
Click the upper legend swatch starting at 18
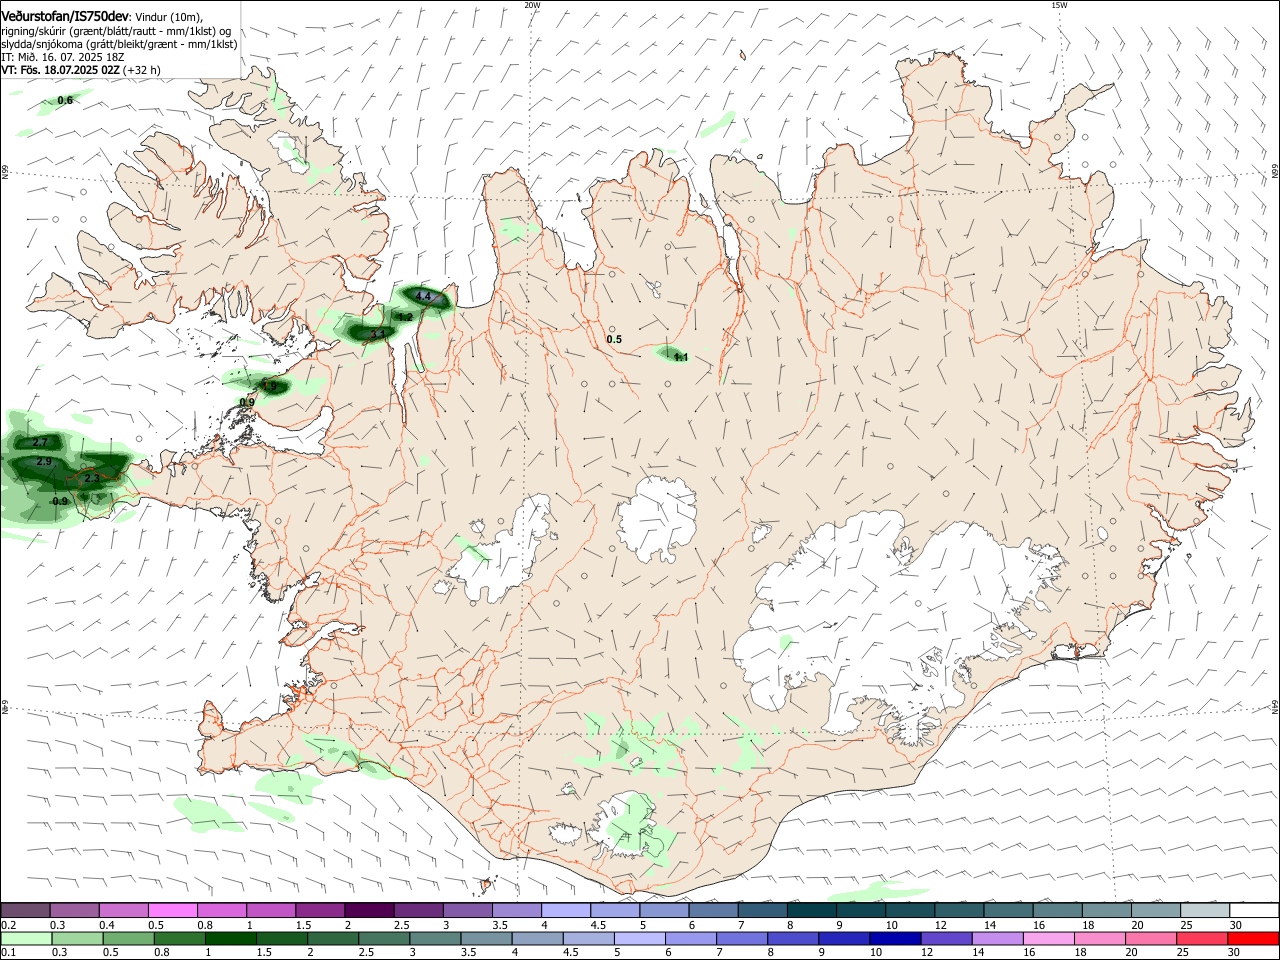click(x=1105, y=911)
